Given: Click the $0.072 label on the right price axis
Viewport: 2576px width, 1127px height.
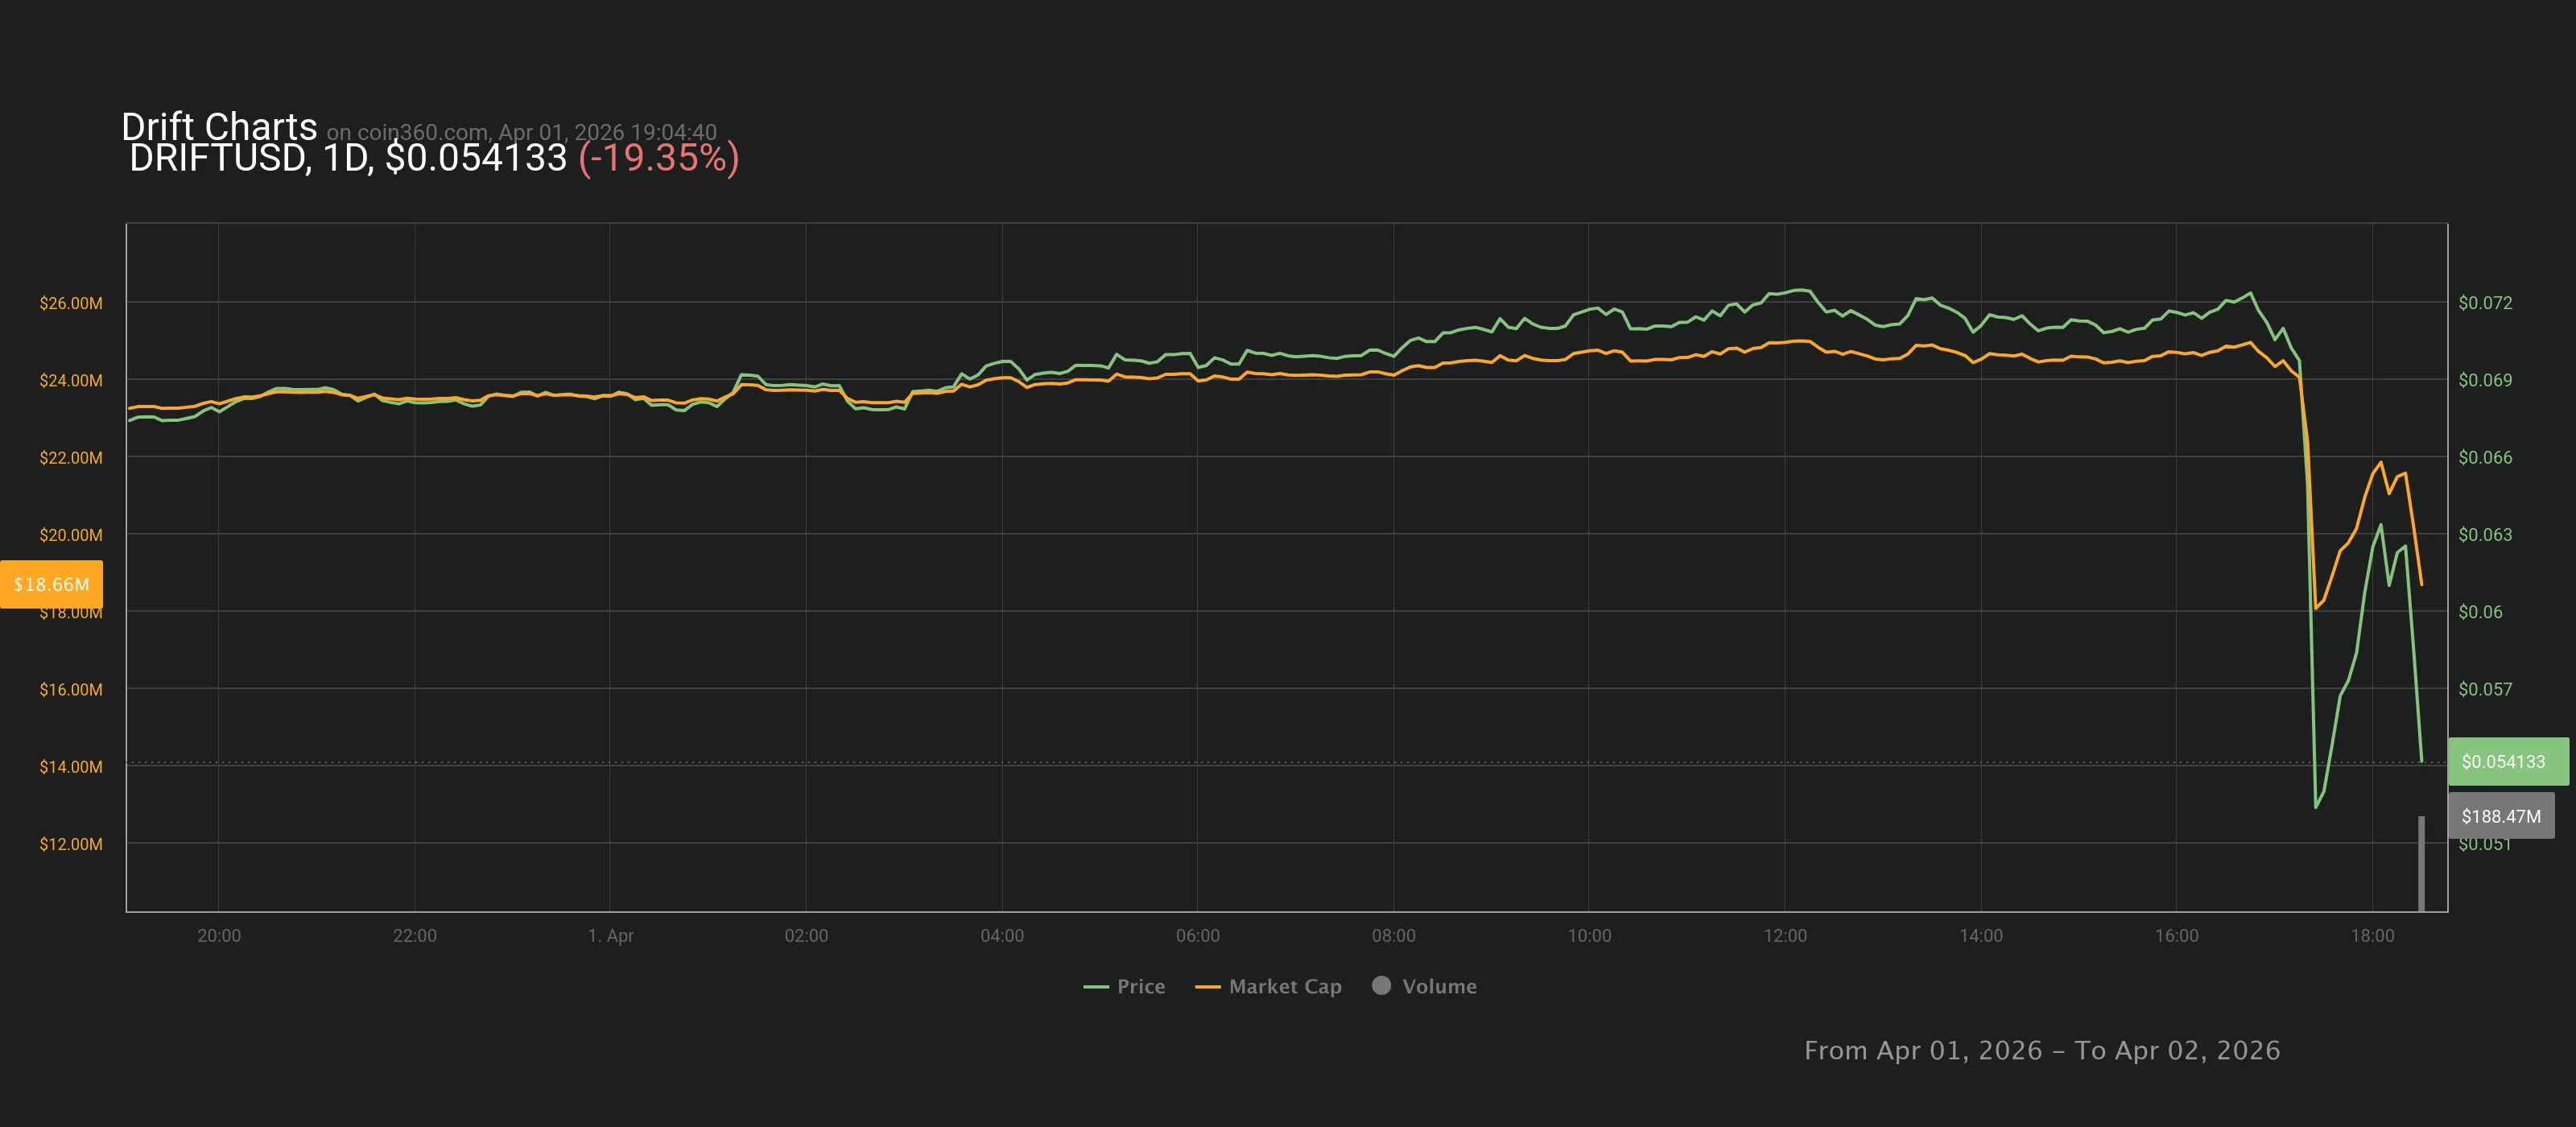Looking at the screenshot, I should pyautogui.click(x=2487, y=302).
